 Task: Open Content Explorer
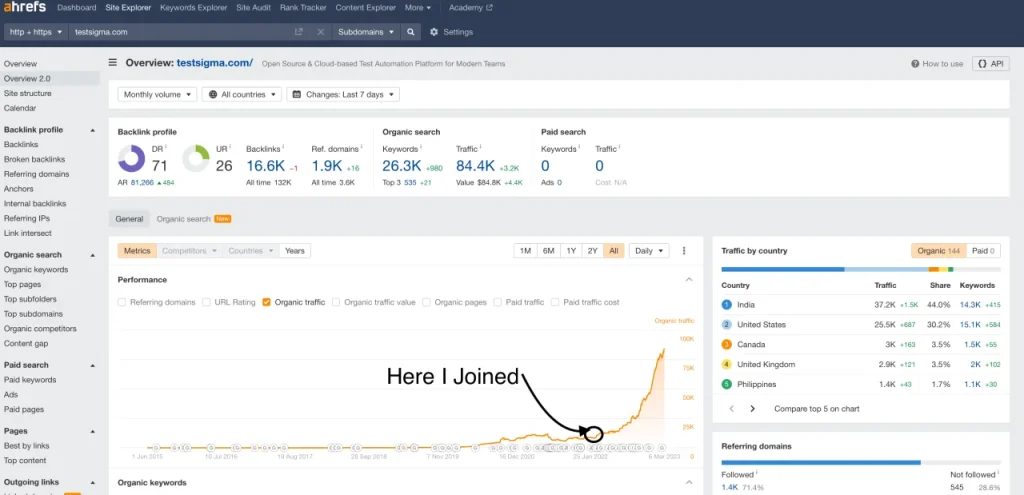pyautogui.click(x=366, y=8)
